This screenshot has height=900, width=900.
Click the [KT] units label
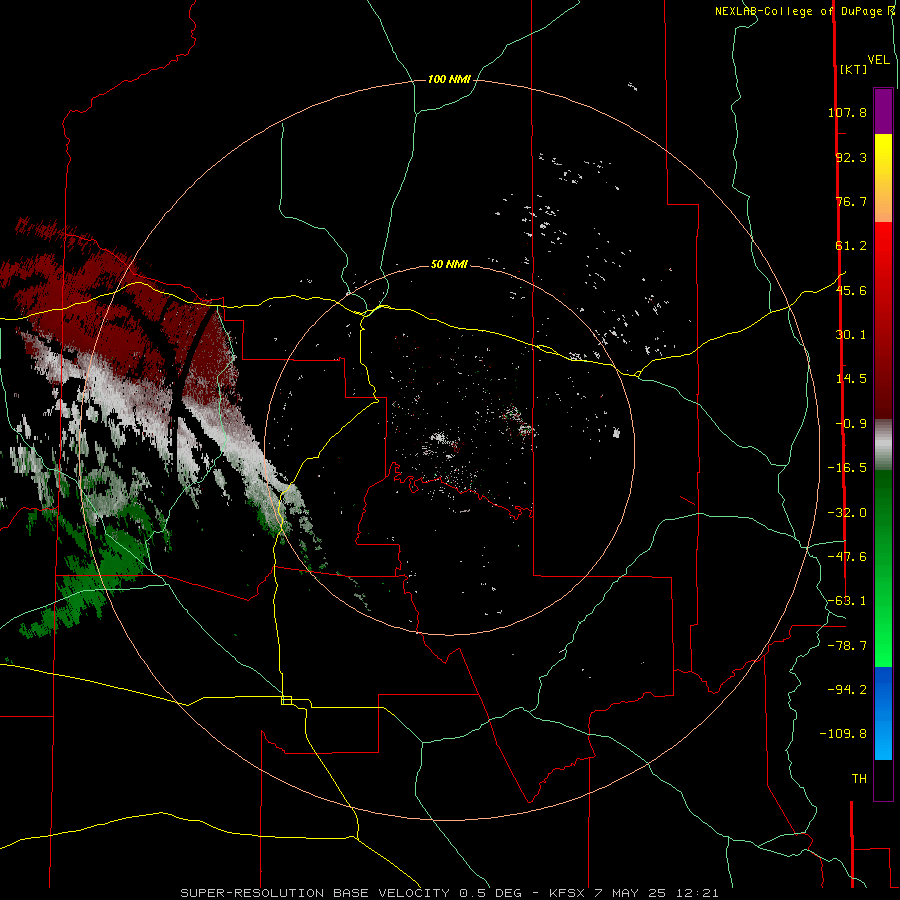click(x=854, y=69)
